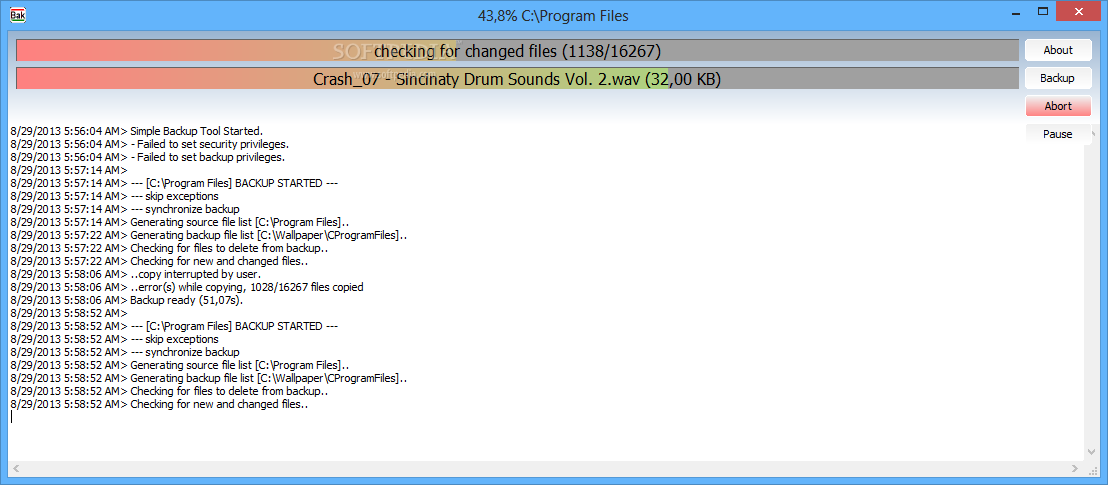Close the Simple Backup Tool window
The height and width of the screenshot is (485, 1108).
pos(1080,12)
